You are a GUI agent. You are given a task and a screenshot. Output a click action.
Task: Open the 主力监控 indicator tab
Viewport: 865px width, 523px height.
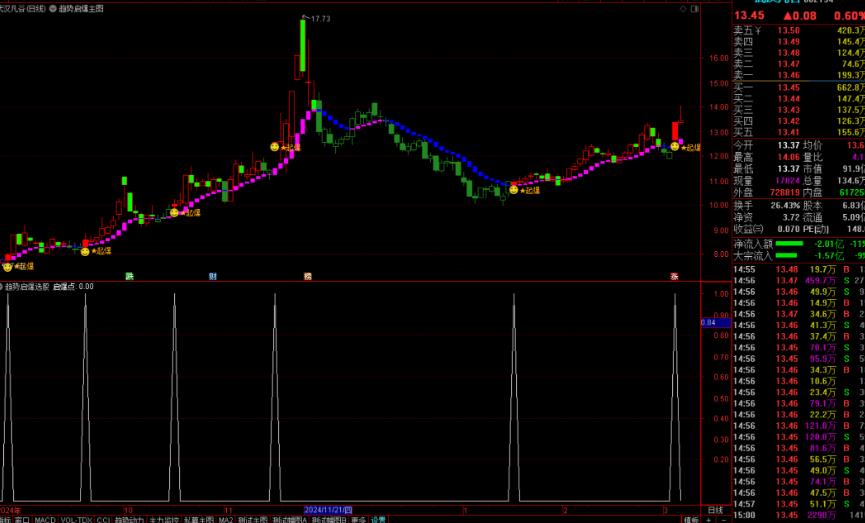pyautogui.click(x=164, y=520)
